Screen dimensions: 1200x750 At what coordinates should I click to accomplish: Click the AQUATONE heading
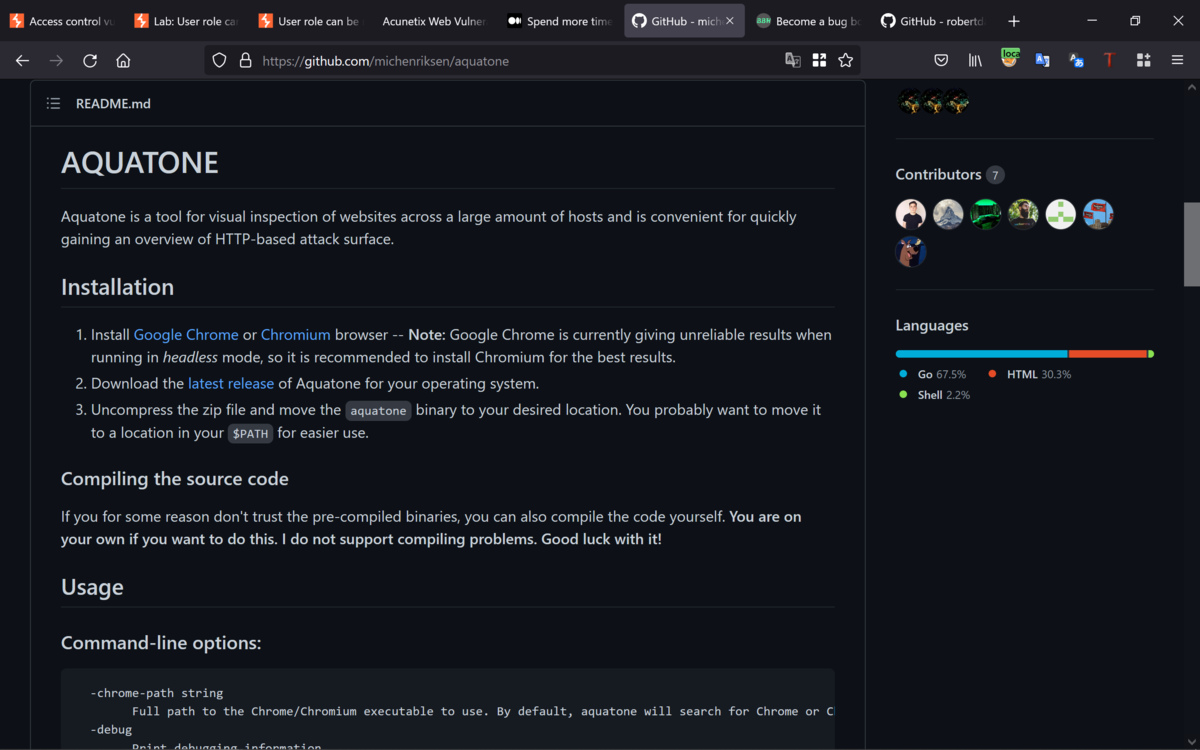pos(140,163)
